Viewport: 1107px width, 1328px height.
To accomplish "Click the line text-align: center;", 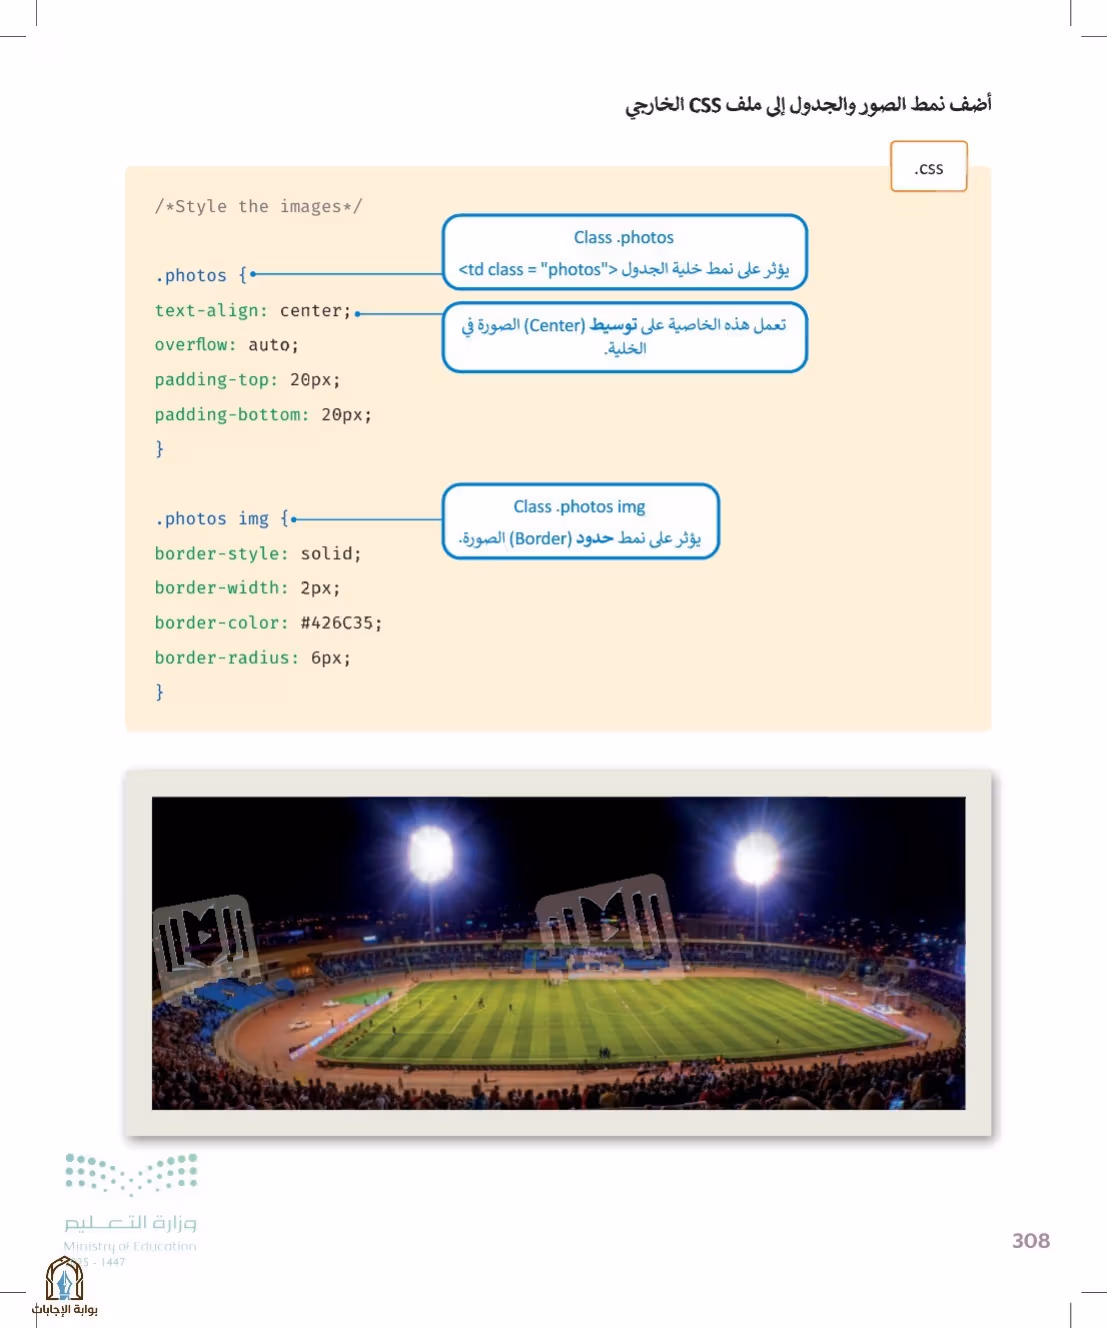I will tap(253, 310).
